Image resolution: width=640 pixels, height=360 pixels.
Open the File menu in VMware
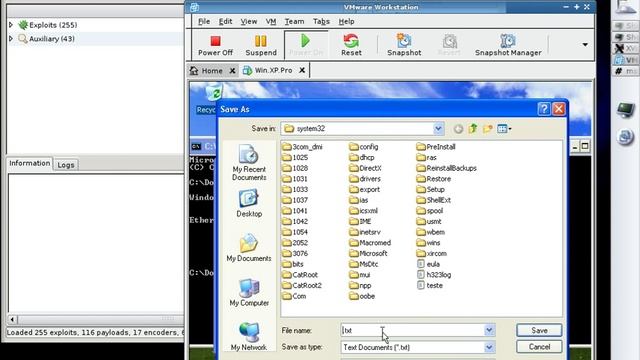[204, 22]
